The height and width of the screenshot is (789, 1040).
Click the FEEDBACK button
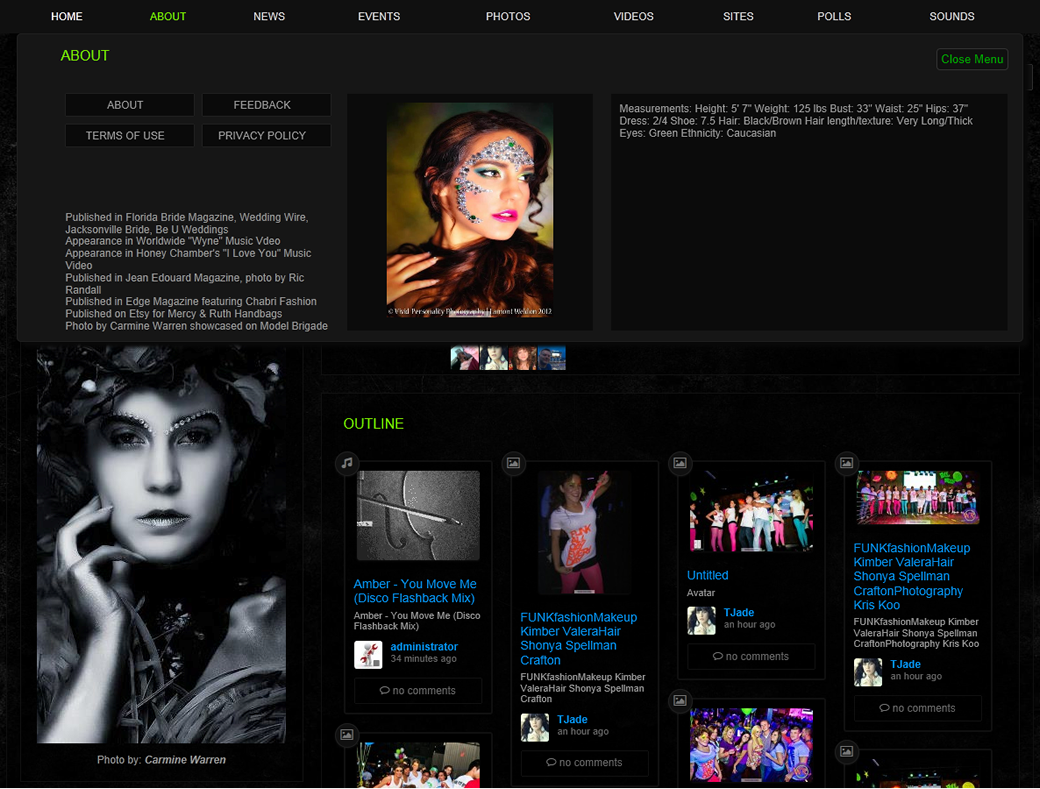[x=267, y=105]
